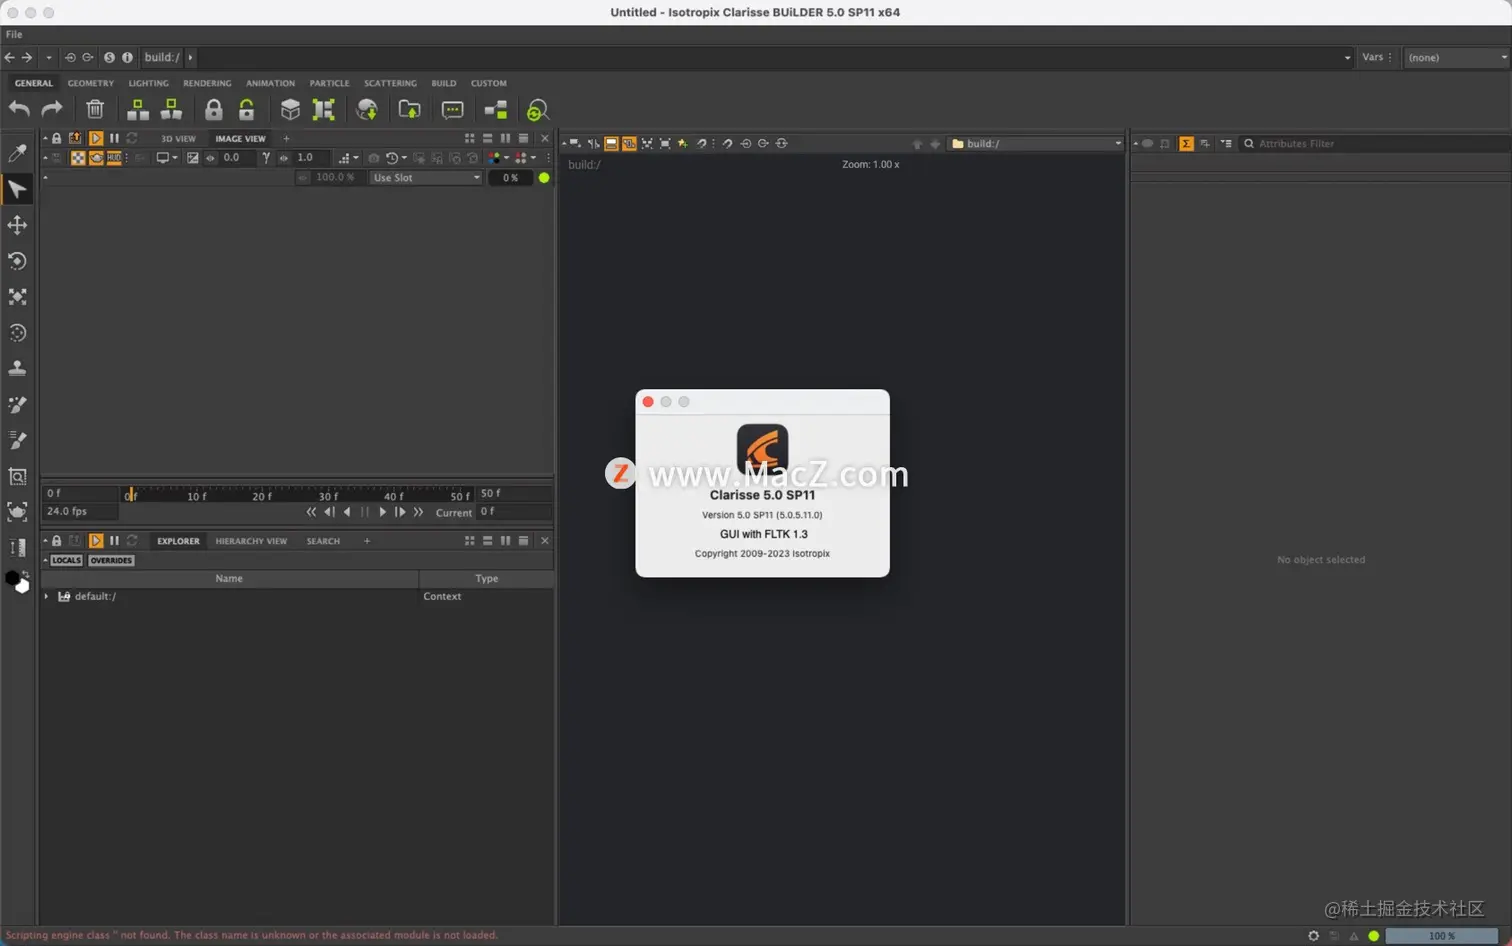Click the green open-padlock unlock icon
This screenshot has height=946, width=1512.
pos(246,109)
